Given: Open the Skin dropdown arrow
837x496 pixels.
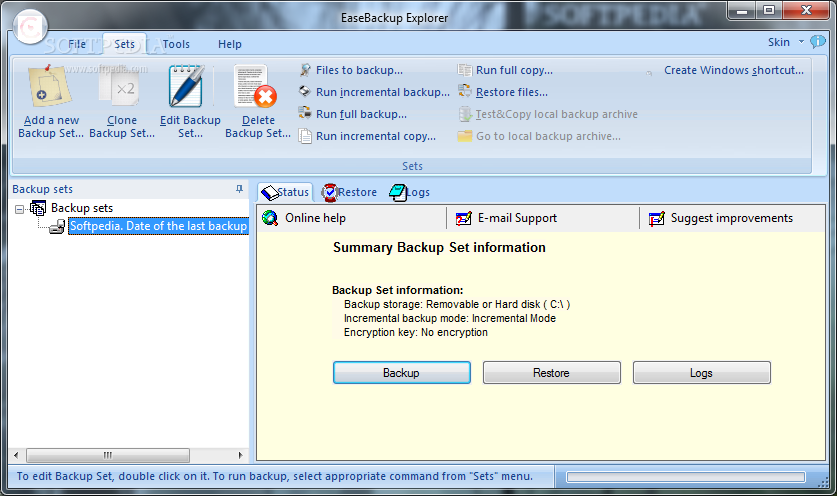Looking at the screenshot, I should click(x=801, y=42).
